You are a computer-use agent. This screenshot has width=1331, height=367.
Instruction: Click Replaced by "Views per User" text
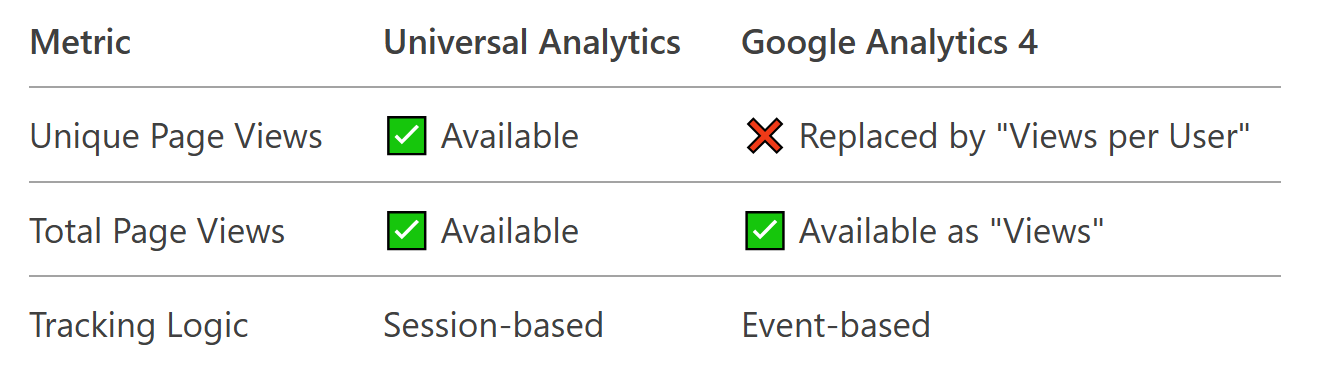(1025, 137)
